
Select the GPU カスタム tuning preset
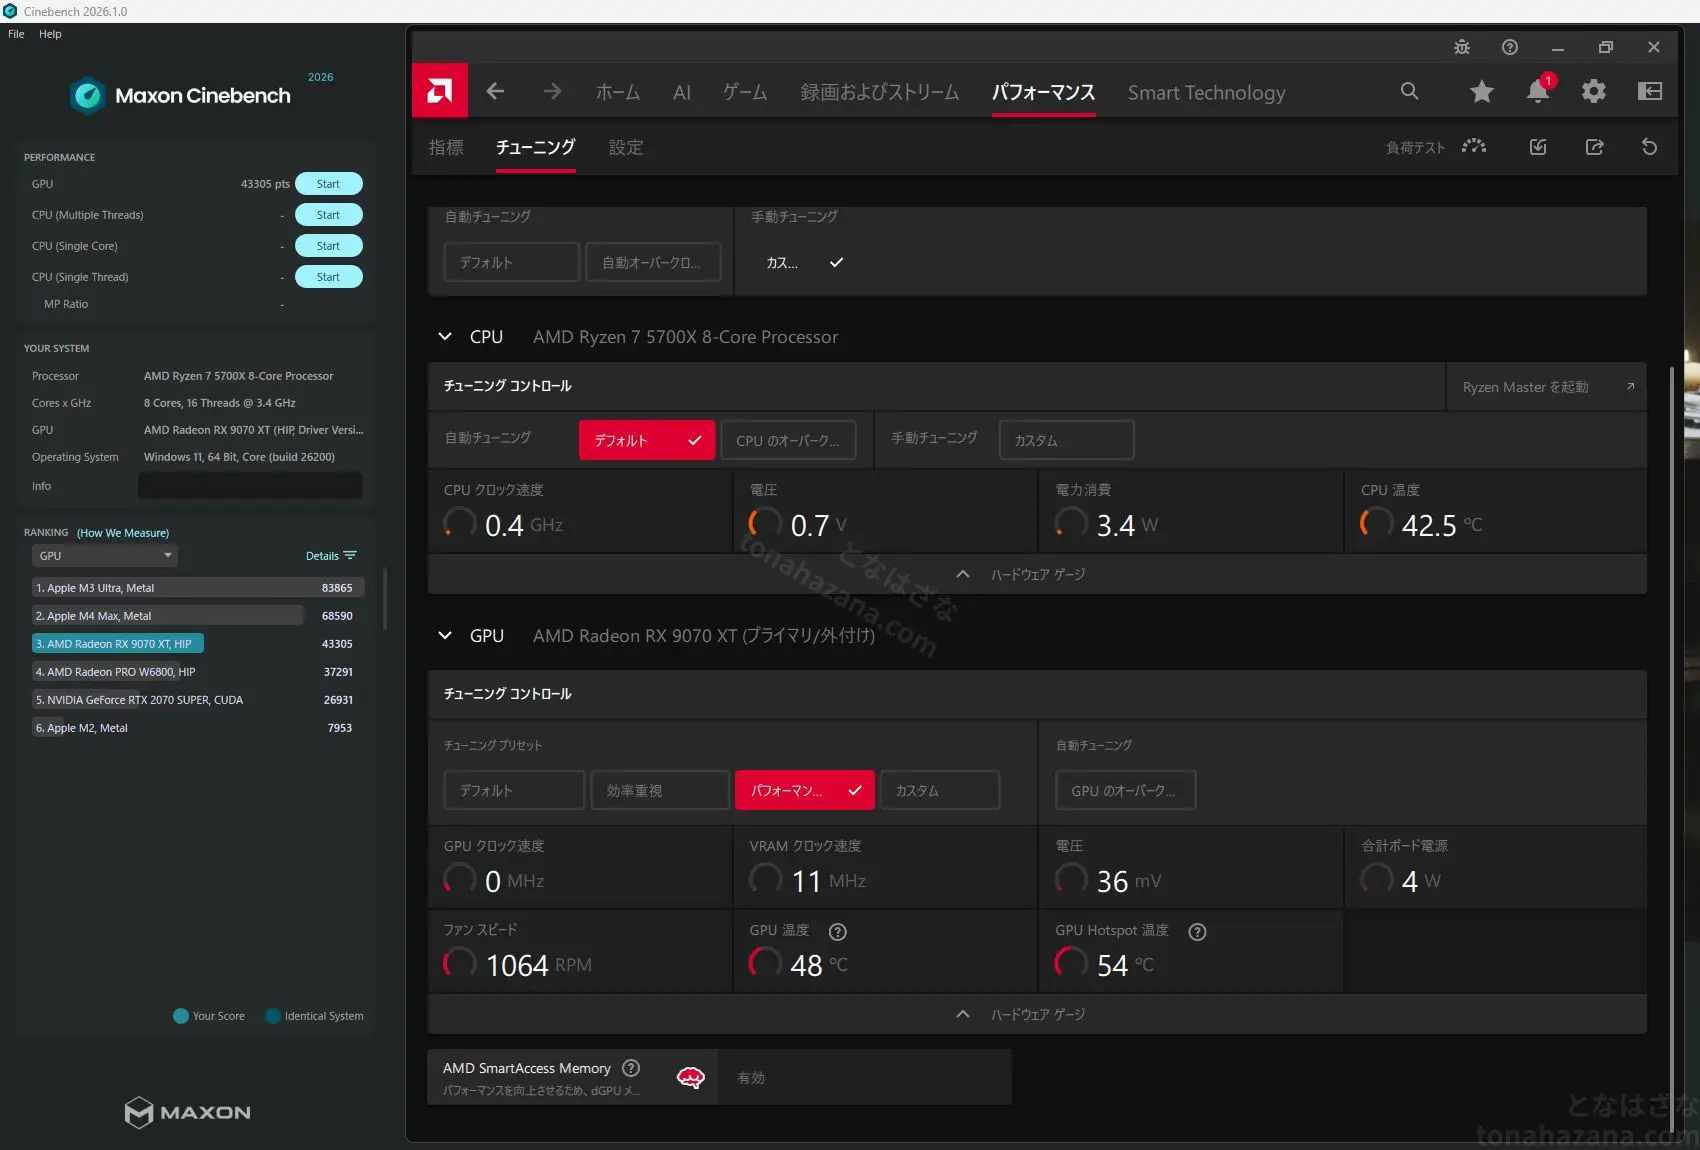[938, 790]
